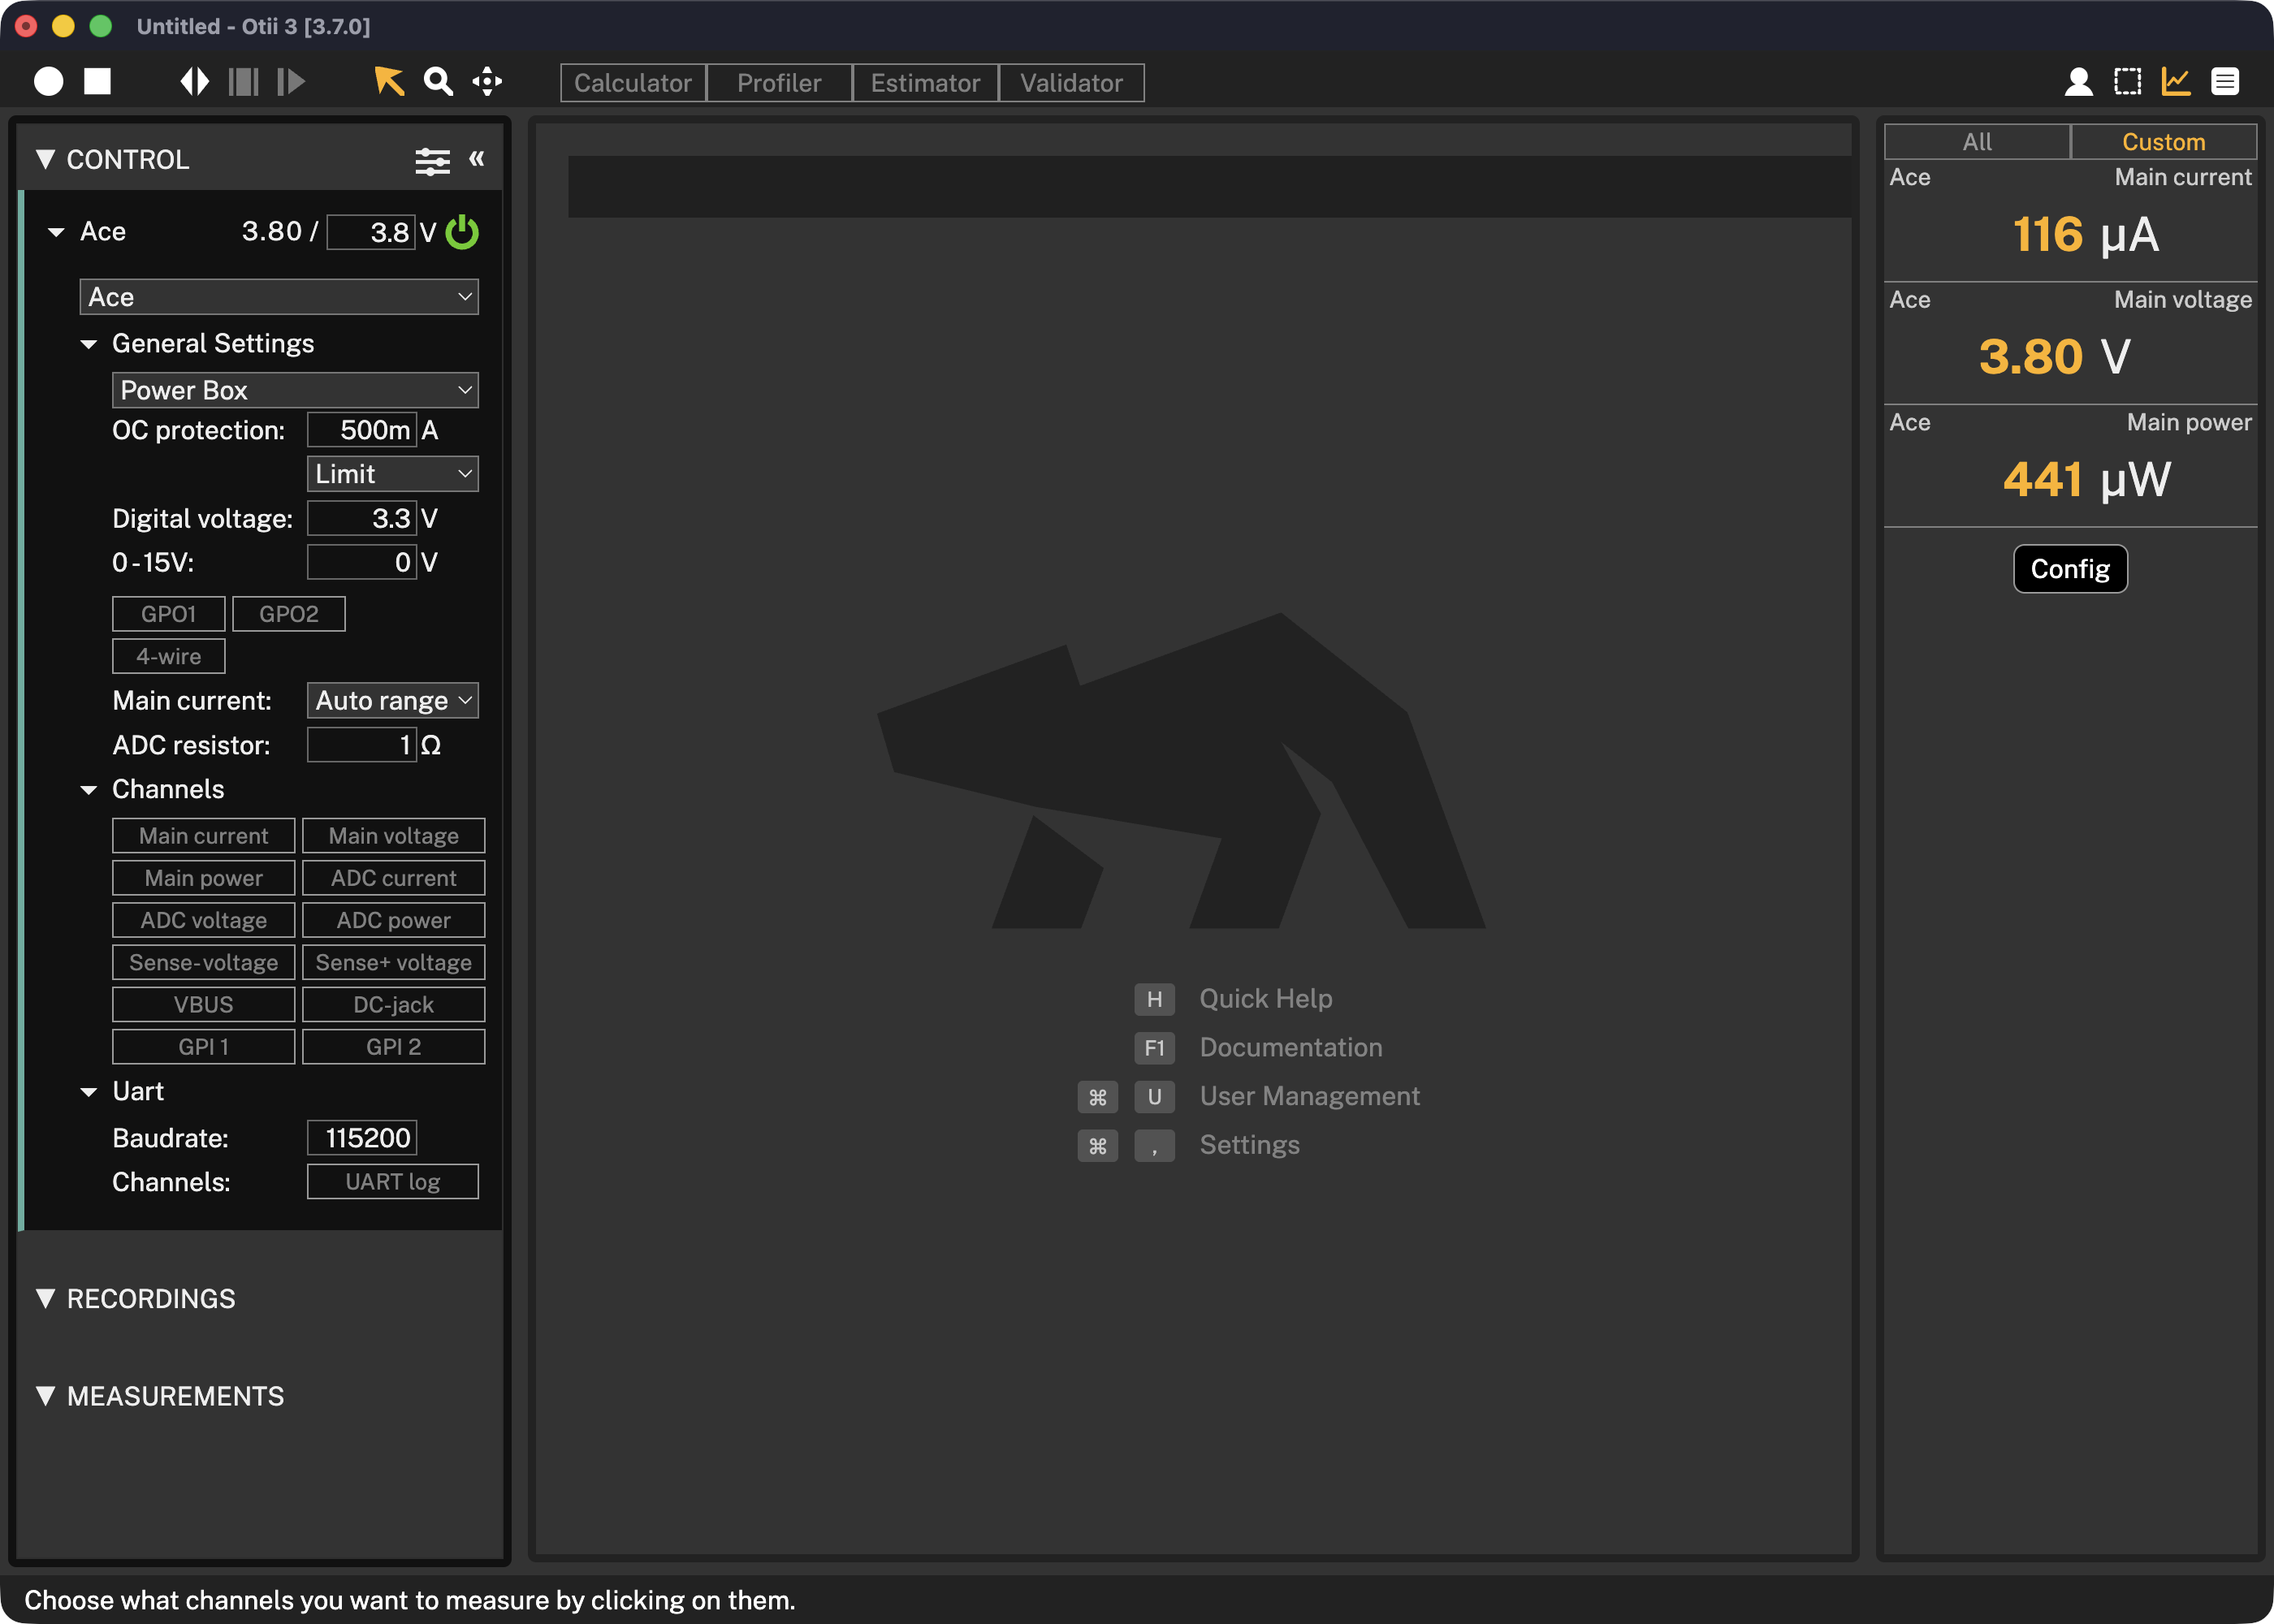Collapse the Ace device tree row

point(56,232)
